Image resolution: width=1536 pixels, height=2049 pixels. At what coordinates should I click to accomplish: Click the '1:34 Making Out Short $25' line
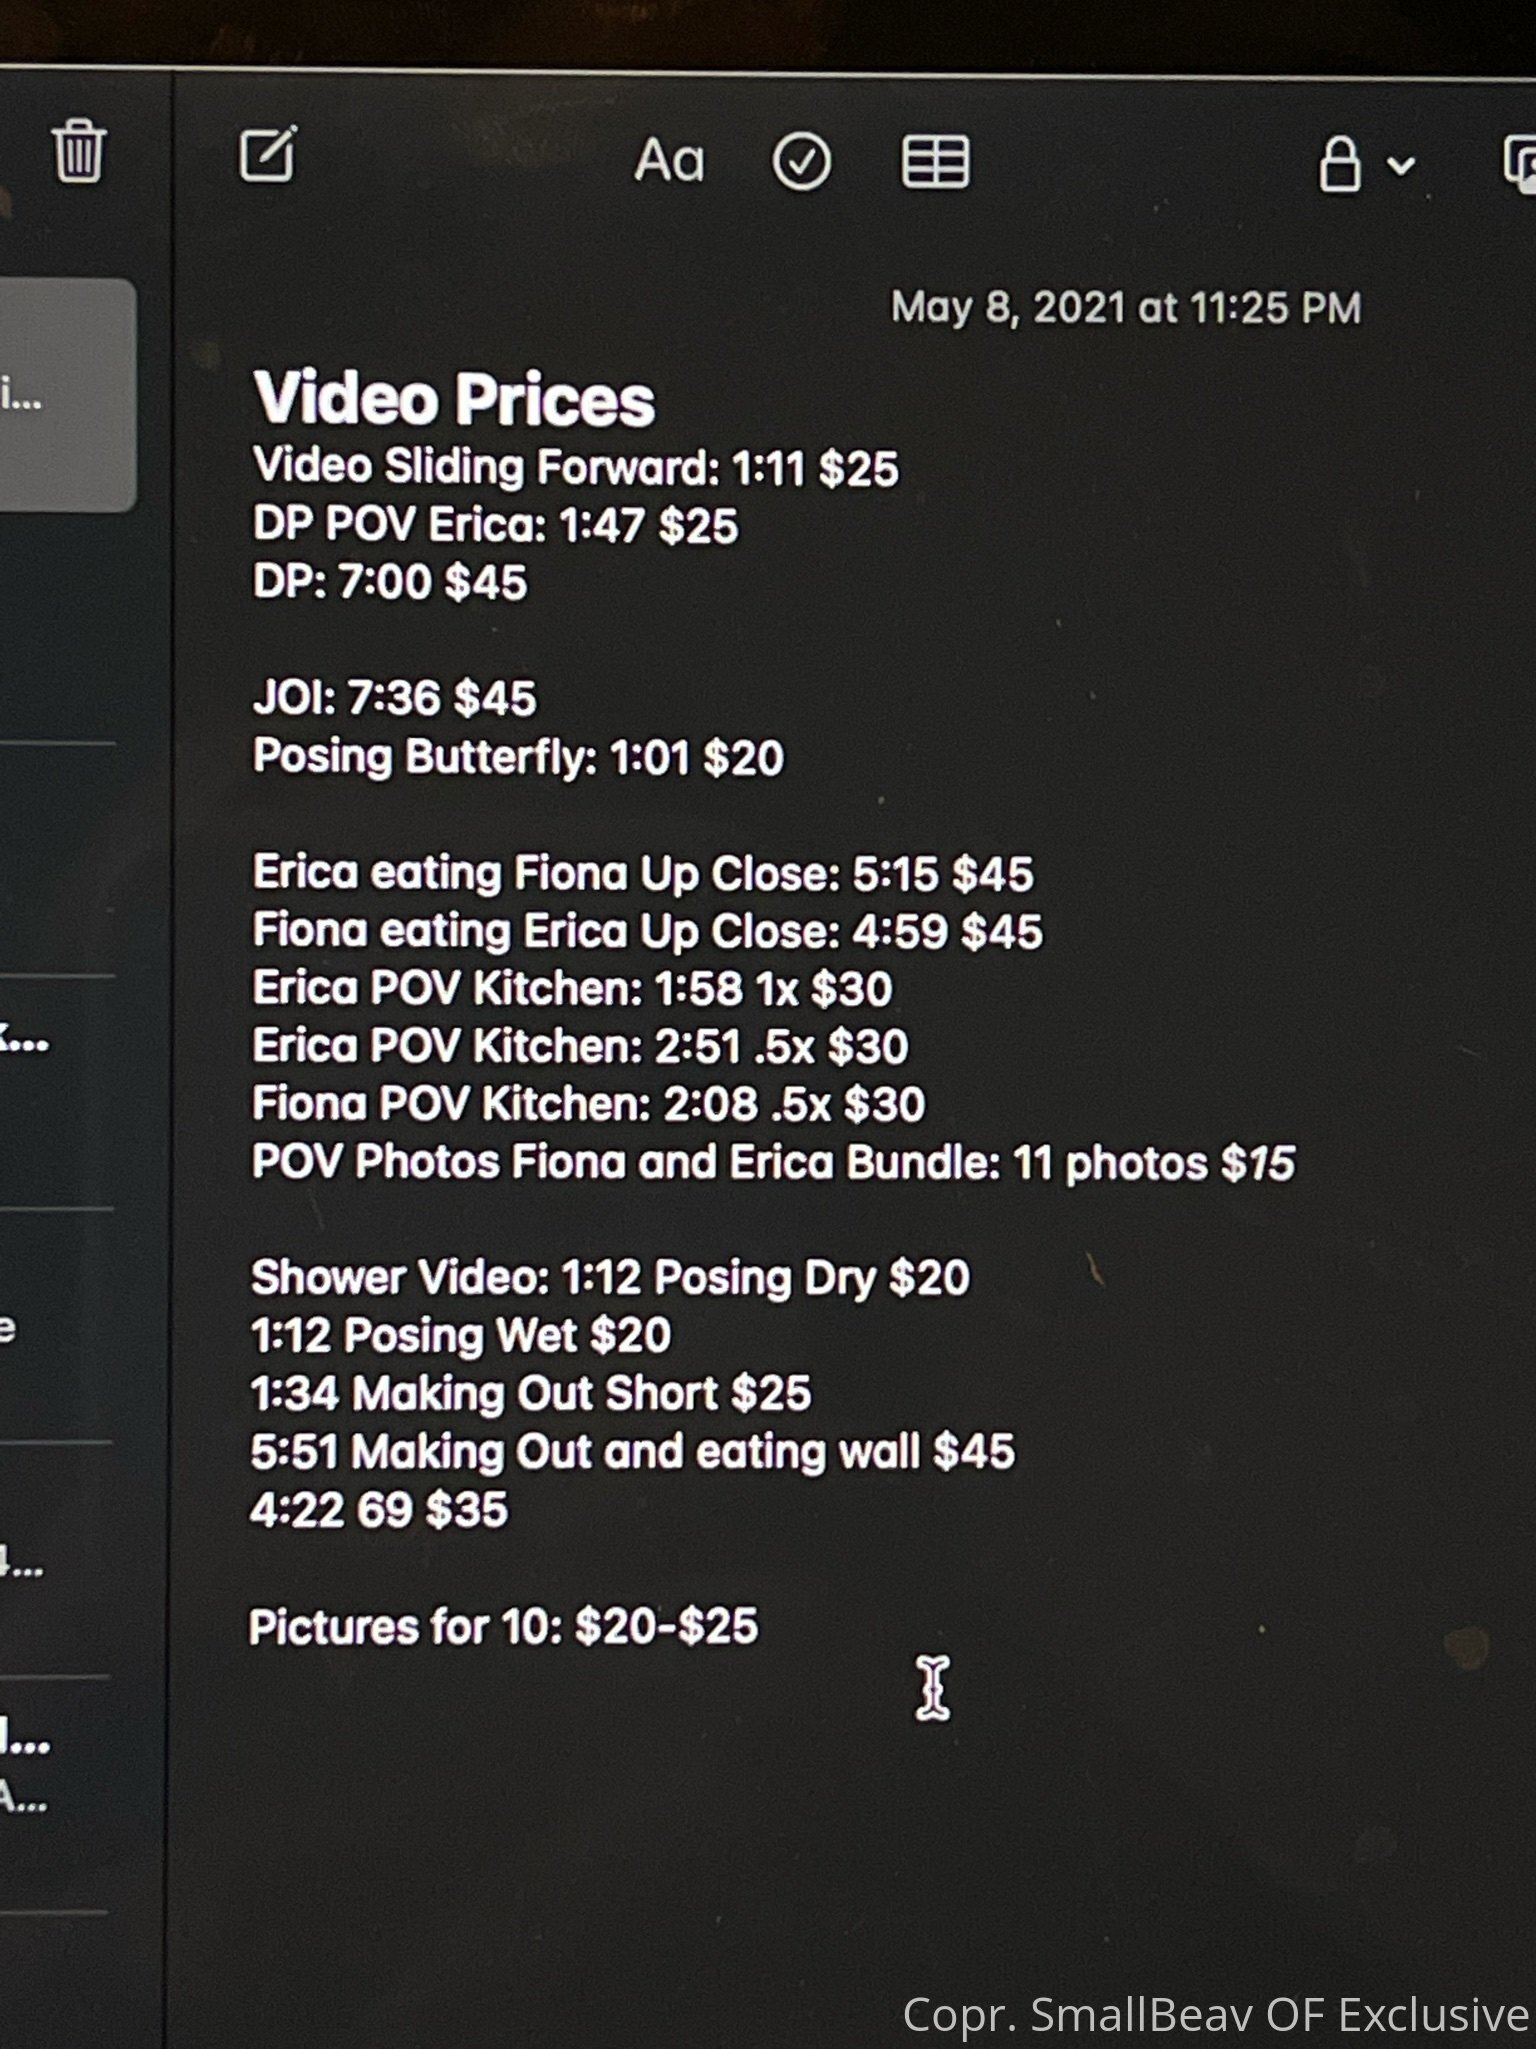click(x=530, y=1394)
